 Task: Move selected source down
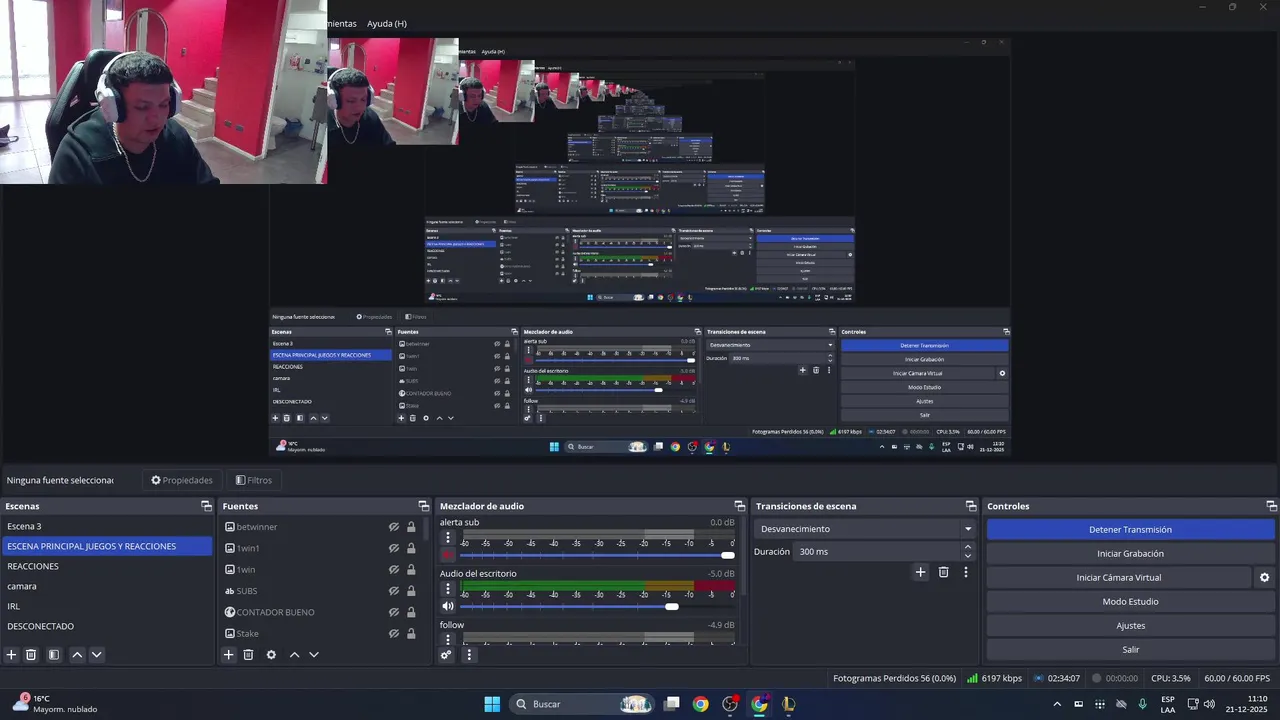pyautogui.click(x=313, y=655)
